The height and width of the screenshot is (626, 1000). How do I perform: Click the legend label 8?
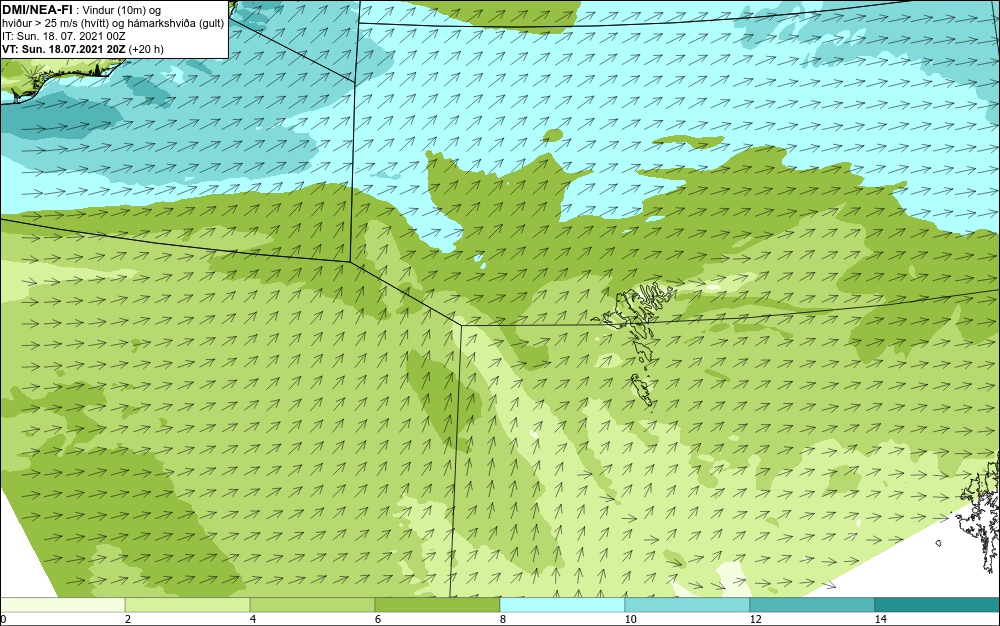(x=503, y=619)
